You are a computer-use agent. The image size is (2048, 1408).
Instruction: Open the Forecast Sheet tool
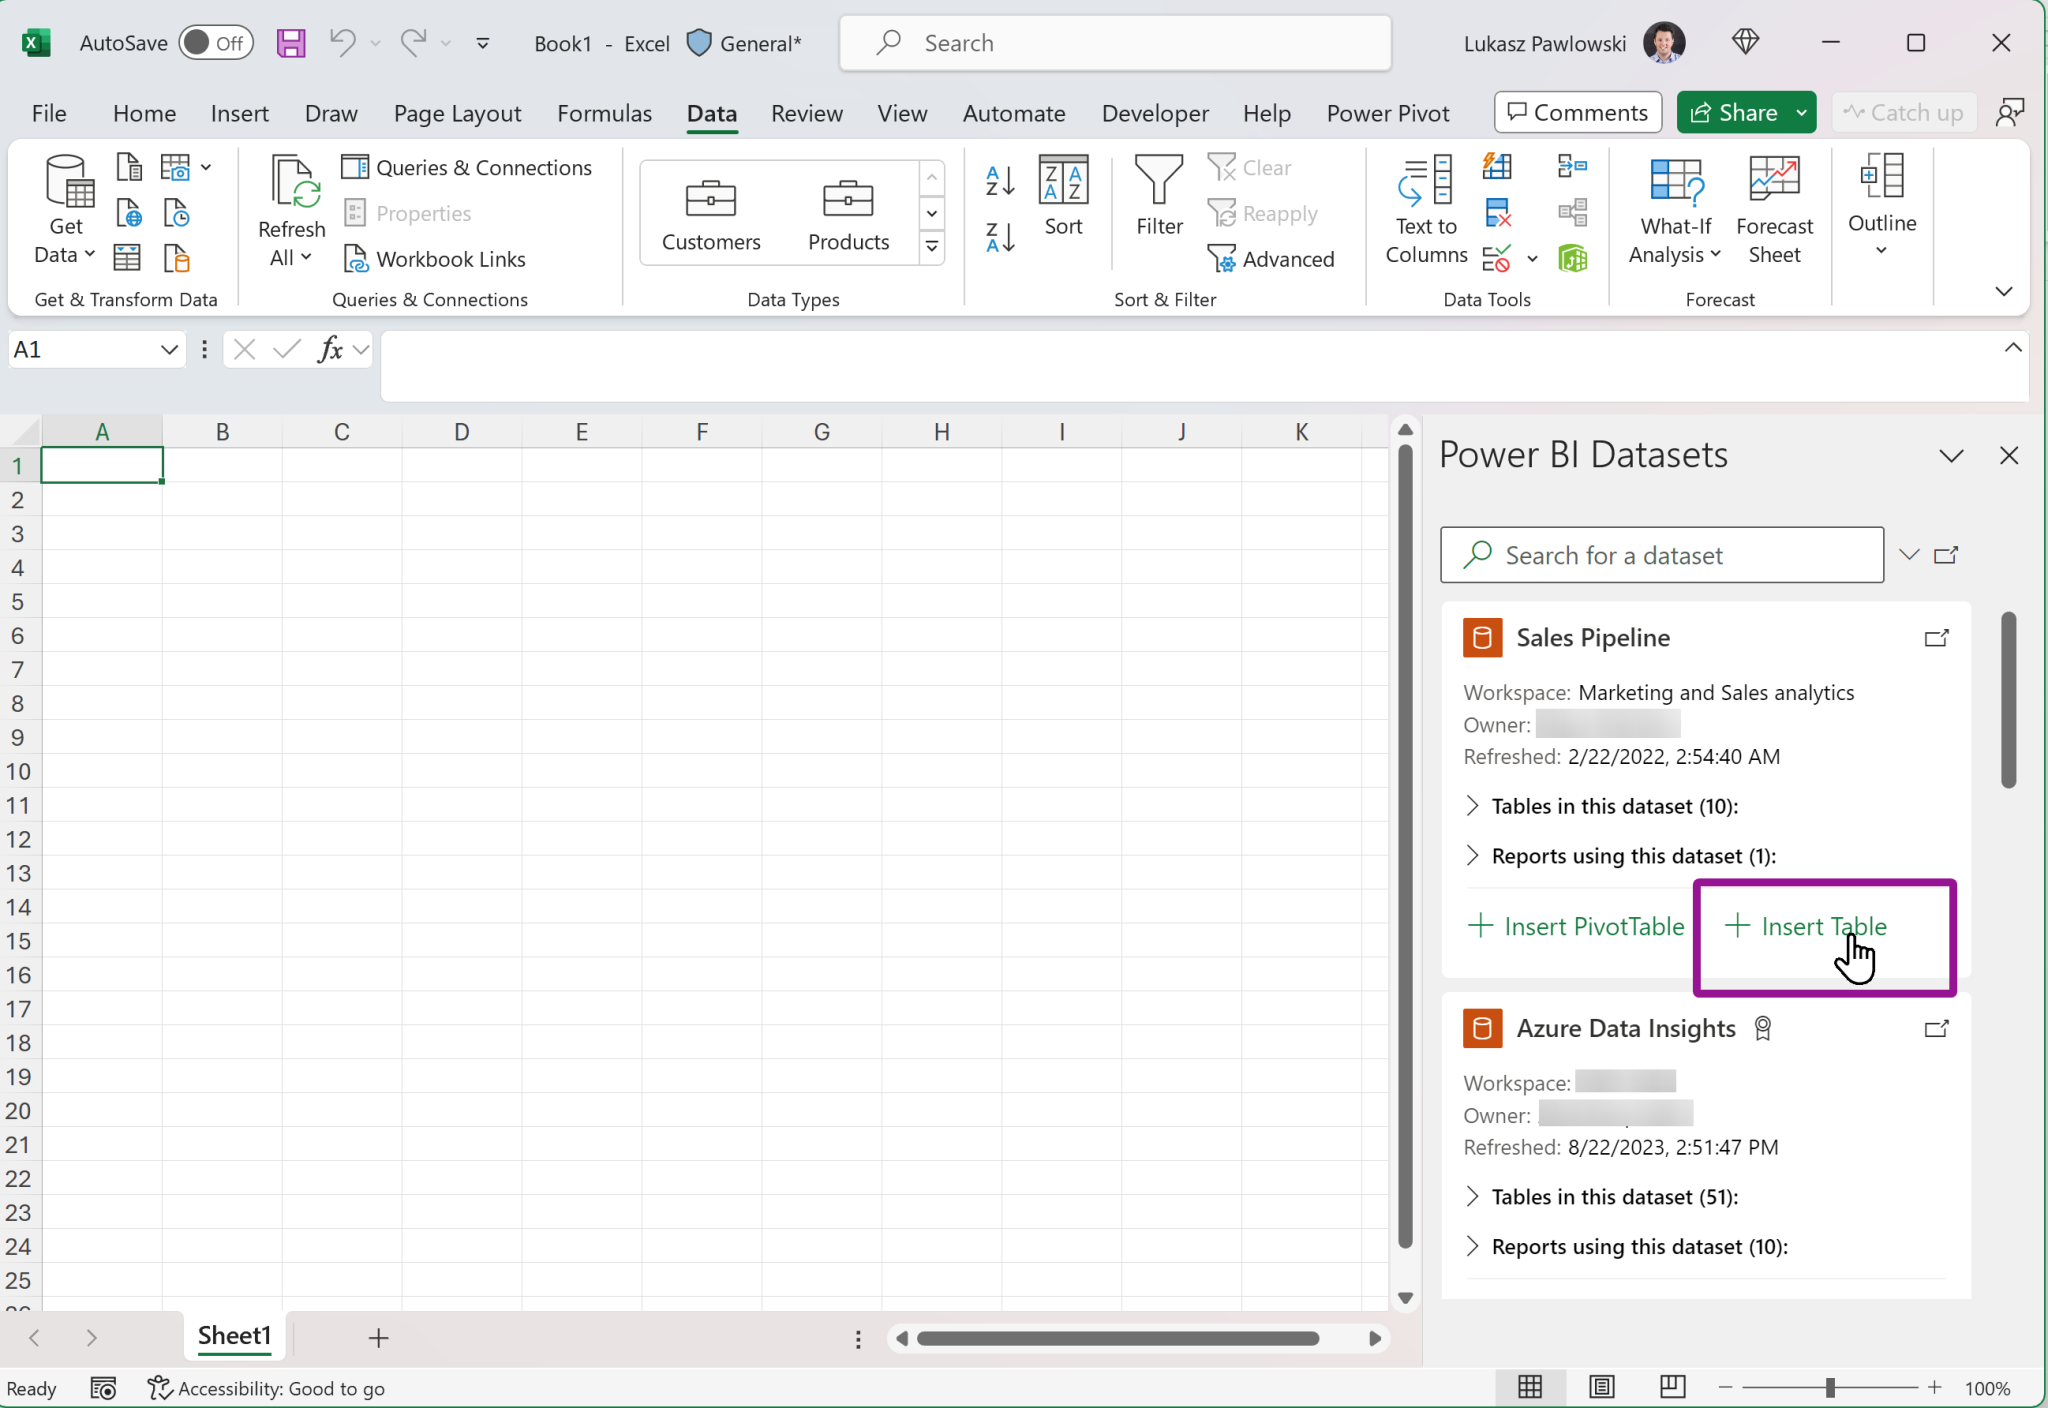[x=1775, y=208]
